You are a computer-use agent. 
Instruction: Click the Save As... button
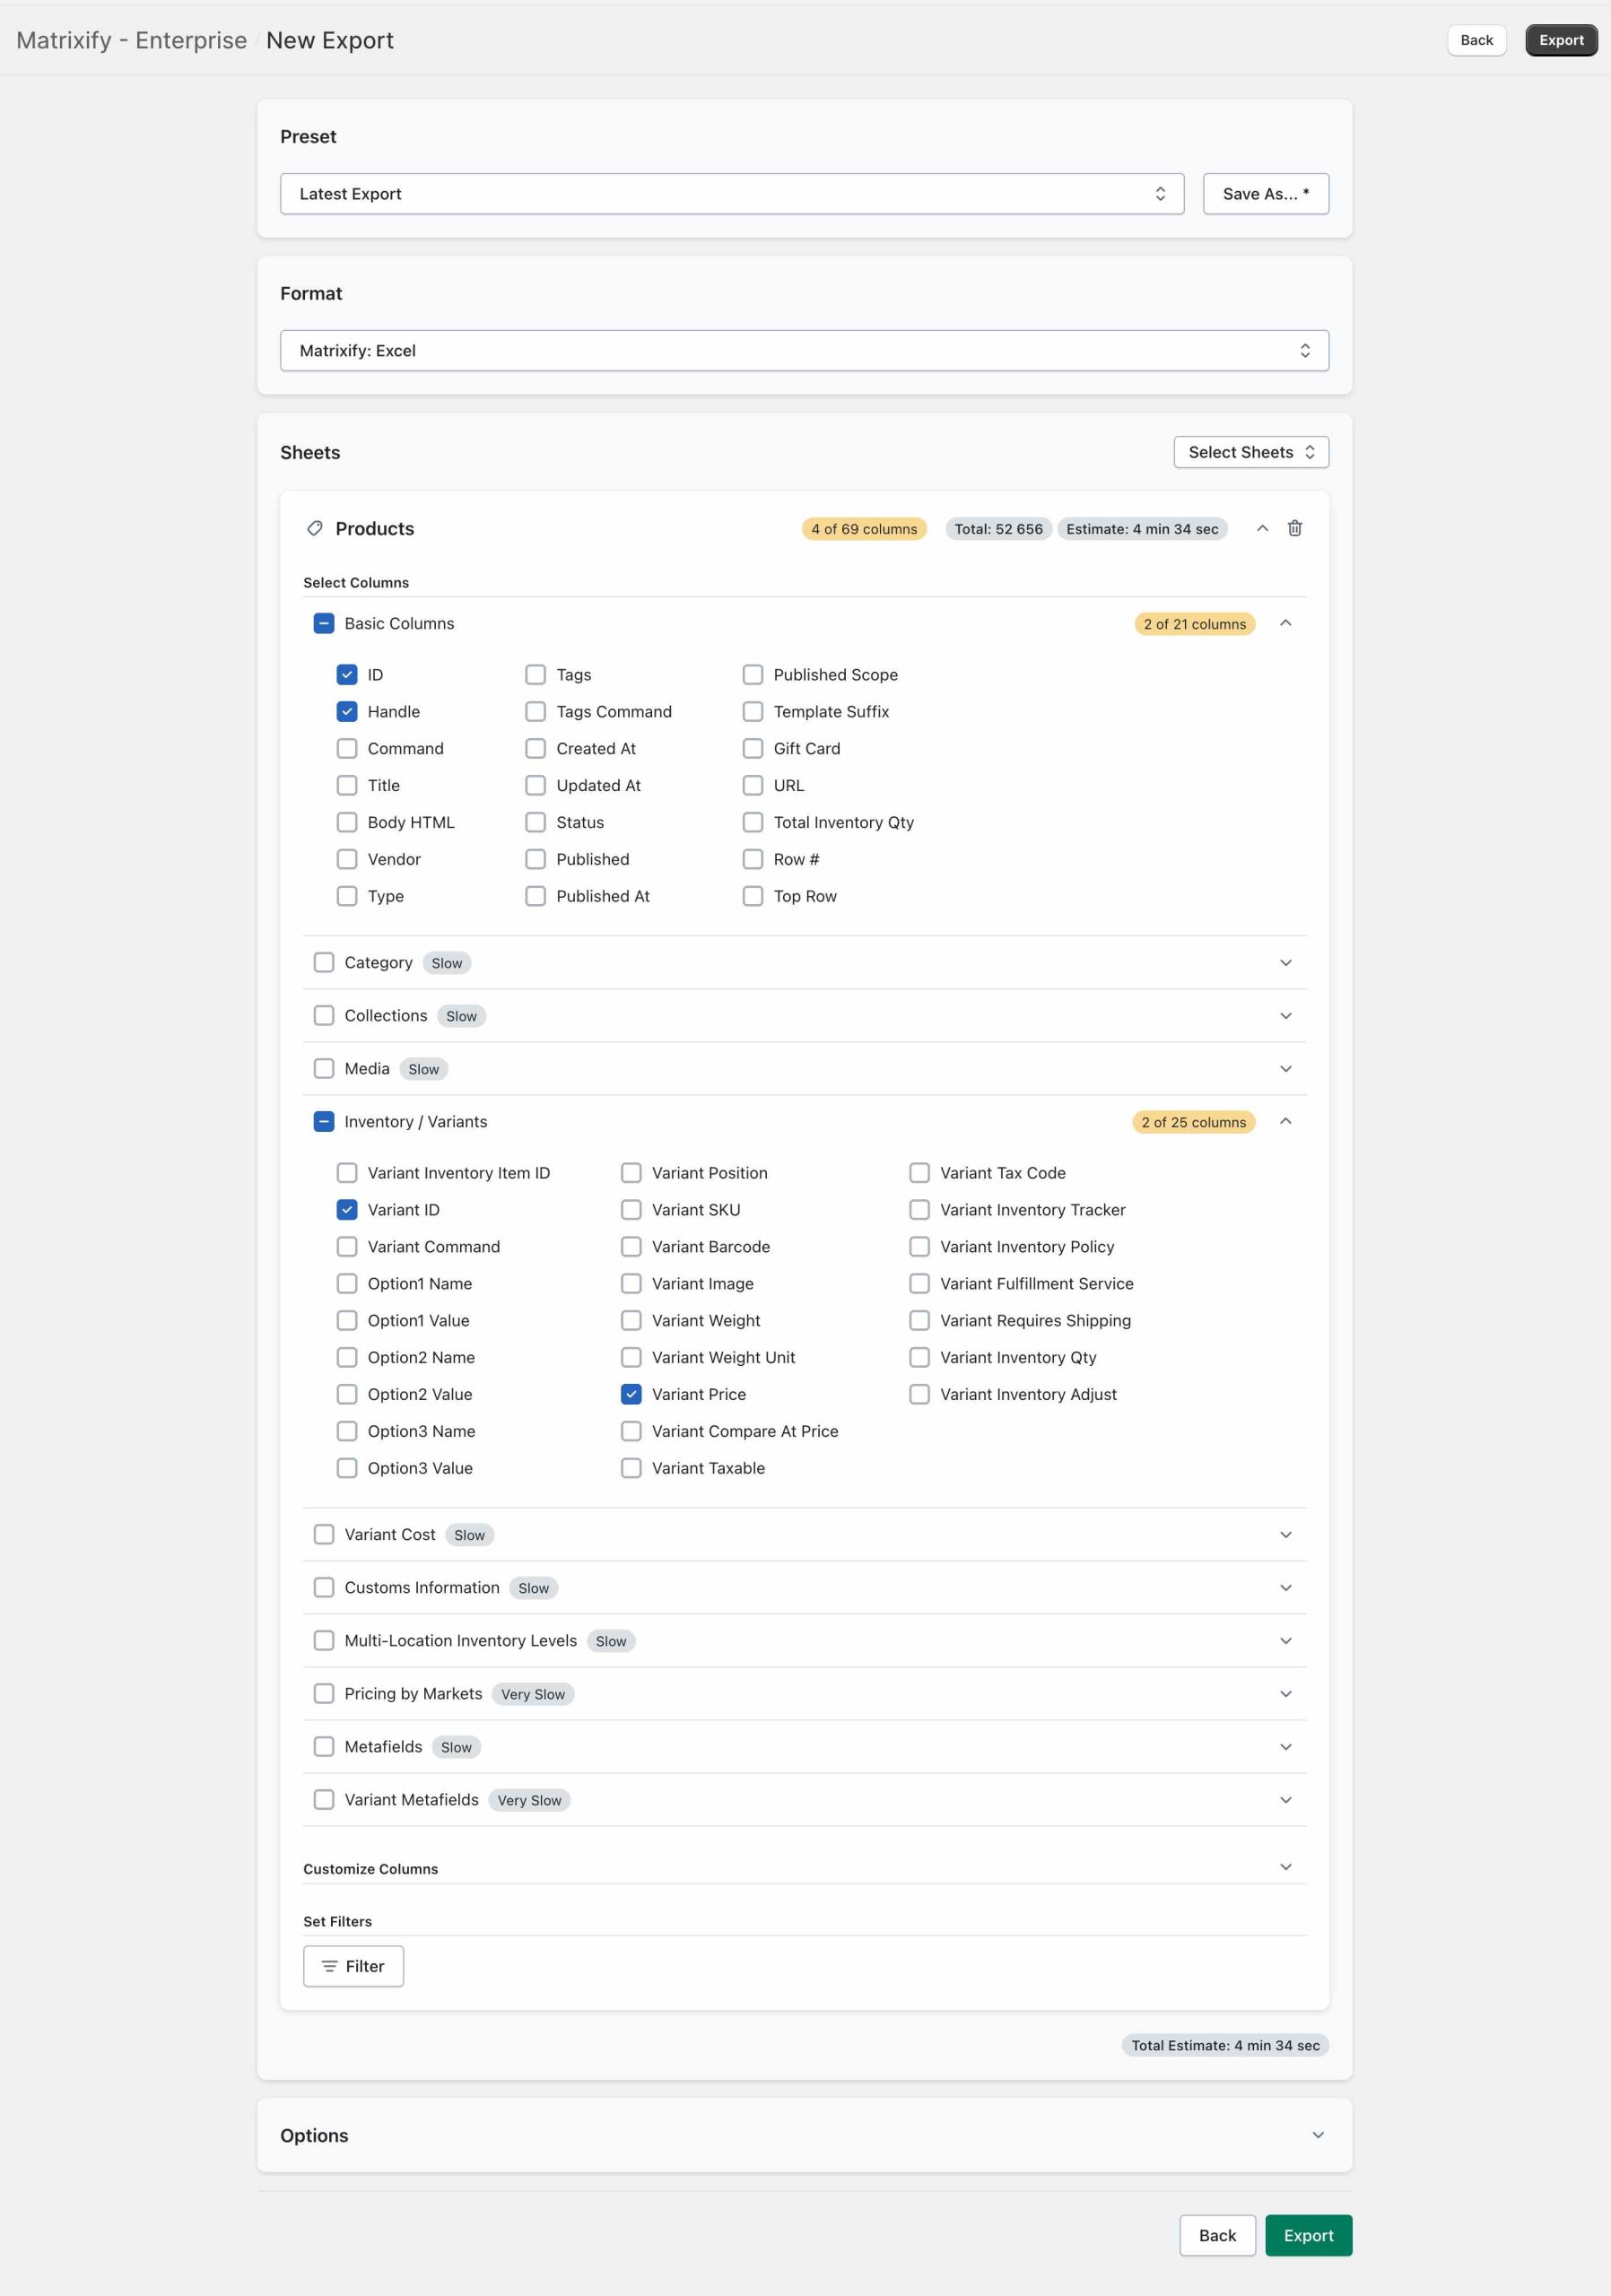coord(1265,194)
